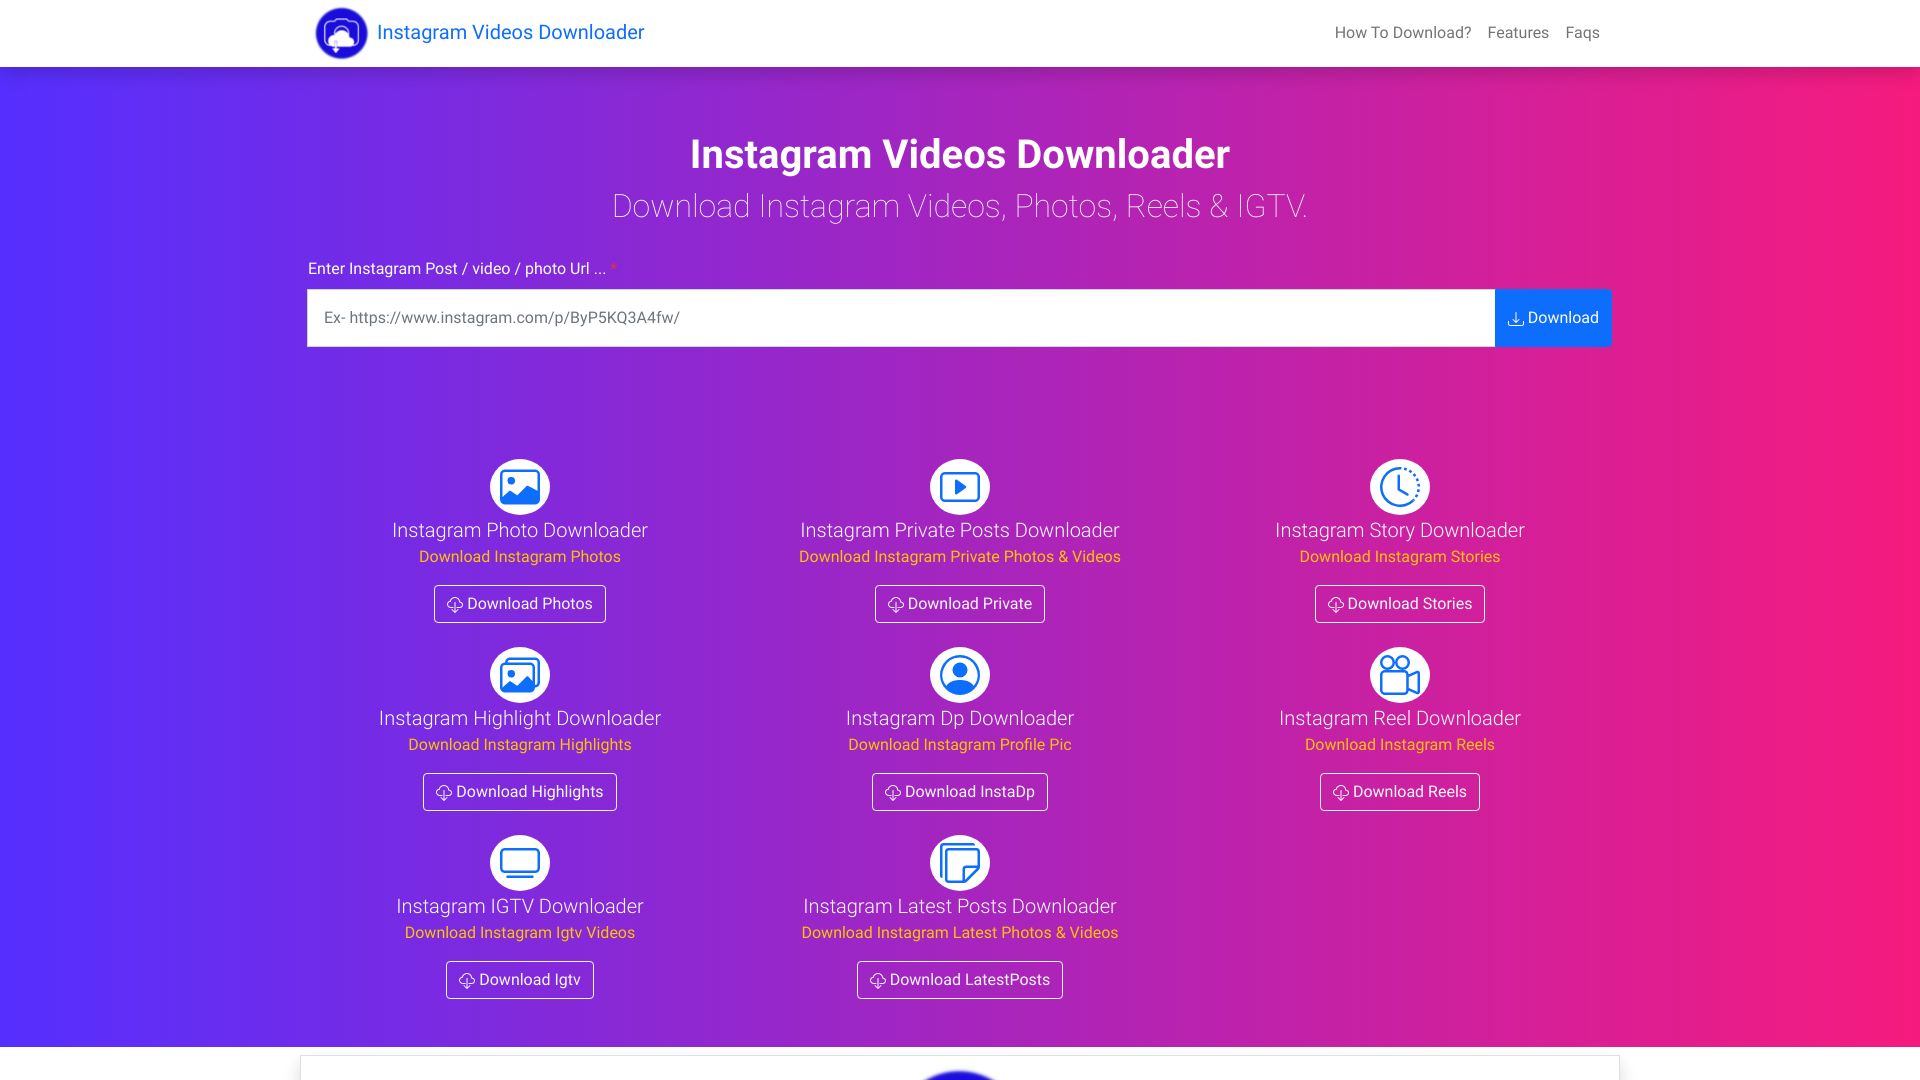This screenshot has height=1080, width=1920.
Task: Click the Instagram Videos Downloader logo icon
Action: 341,33
